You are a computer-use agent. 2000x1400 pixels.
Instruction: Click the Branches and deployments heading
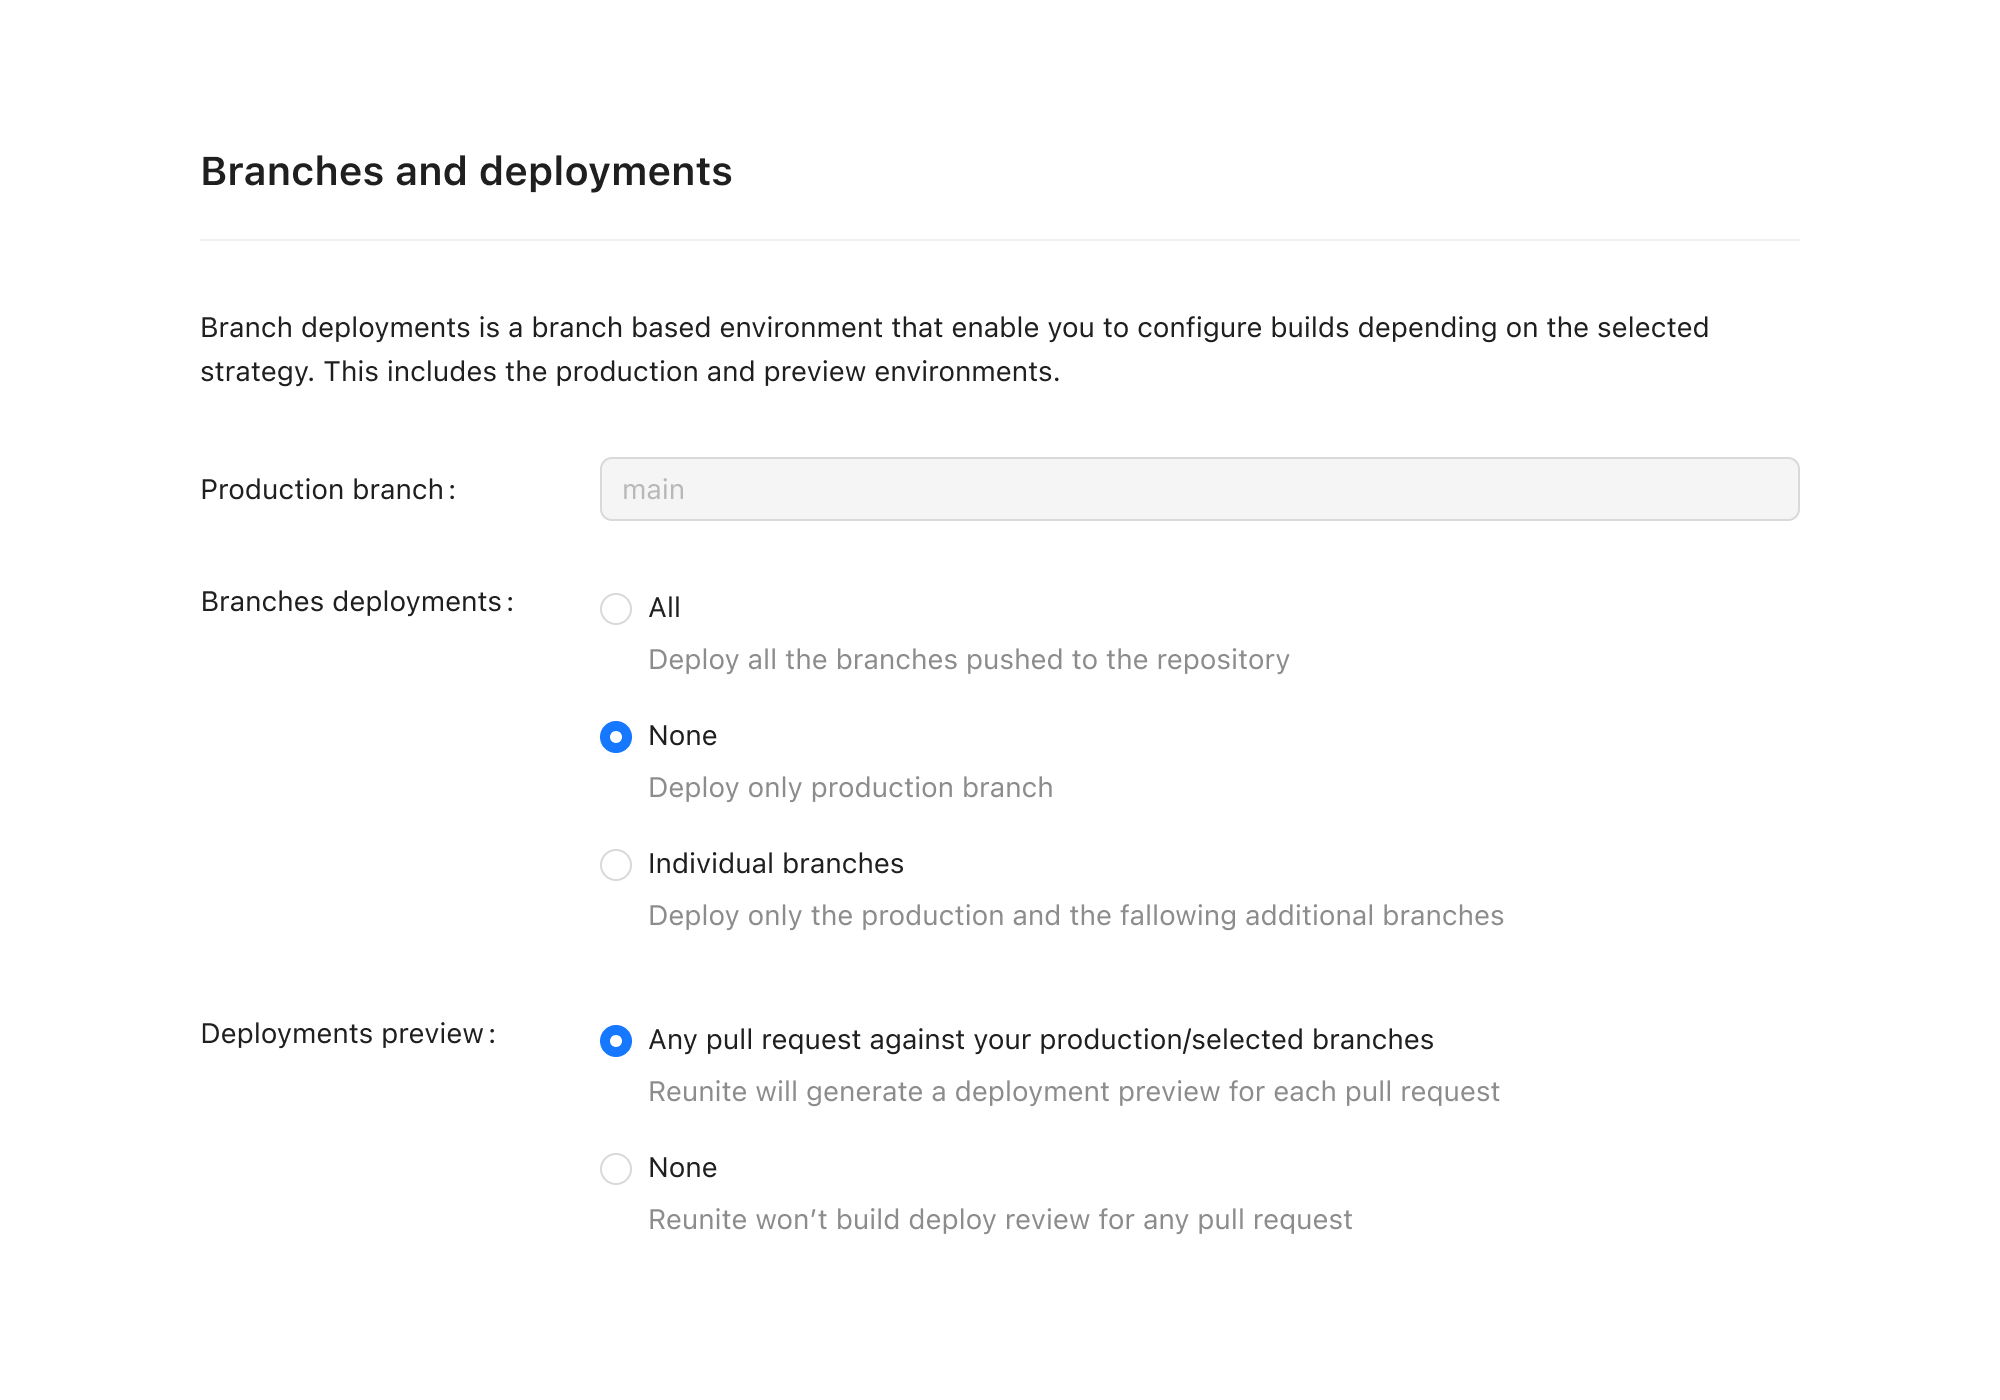click(x=465, y=172)
